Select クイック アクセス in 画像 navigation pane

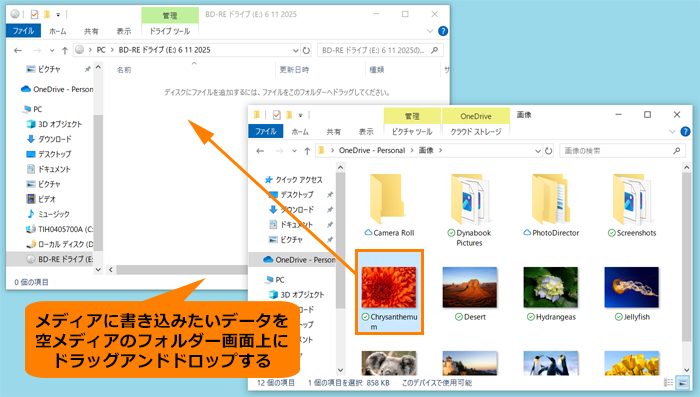(x=294, y=180)
